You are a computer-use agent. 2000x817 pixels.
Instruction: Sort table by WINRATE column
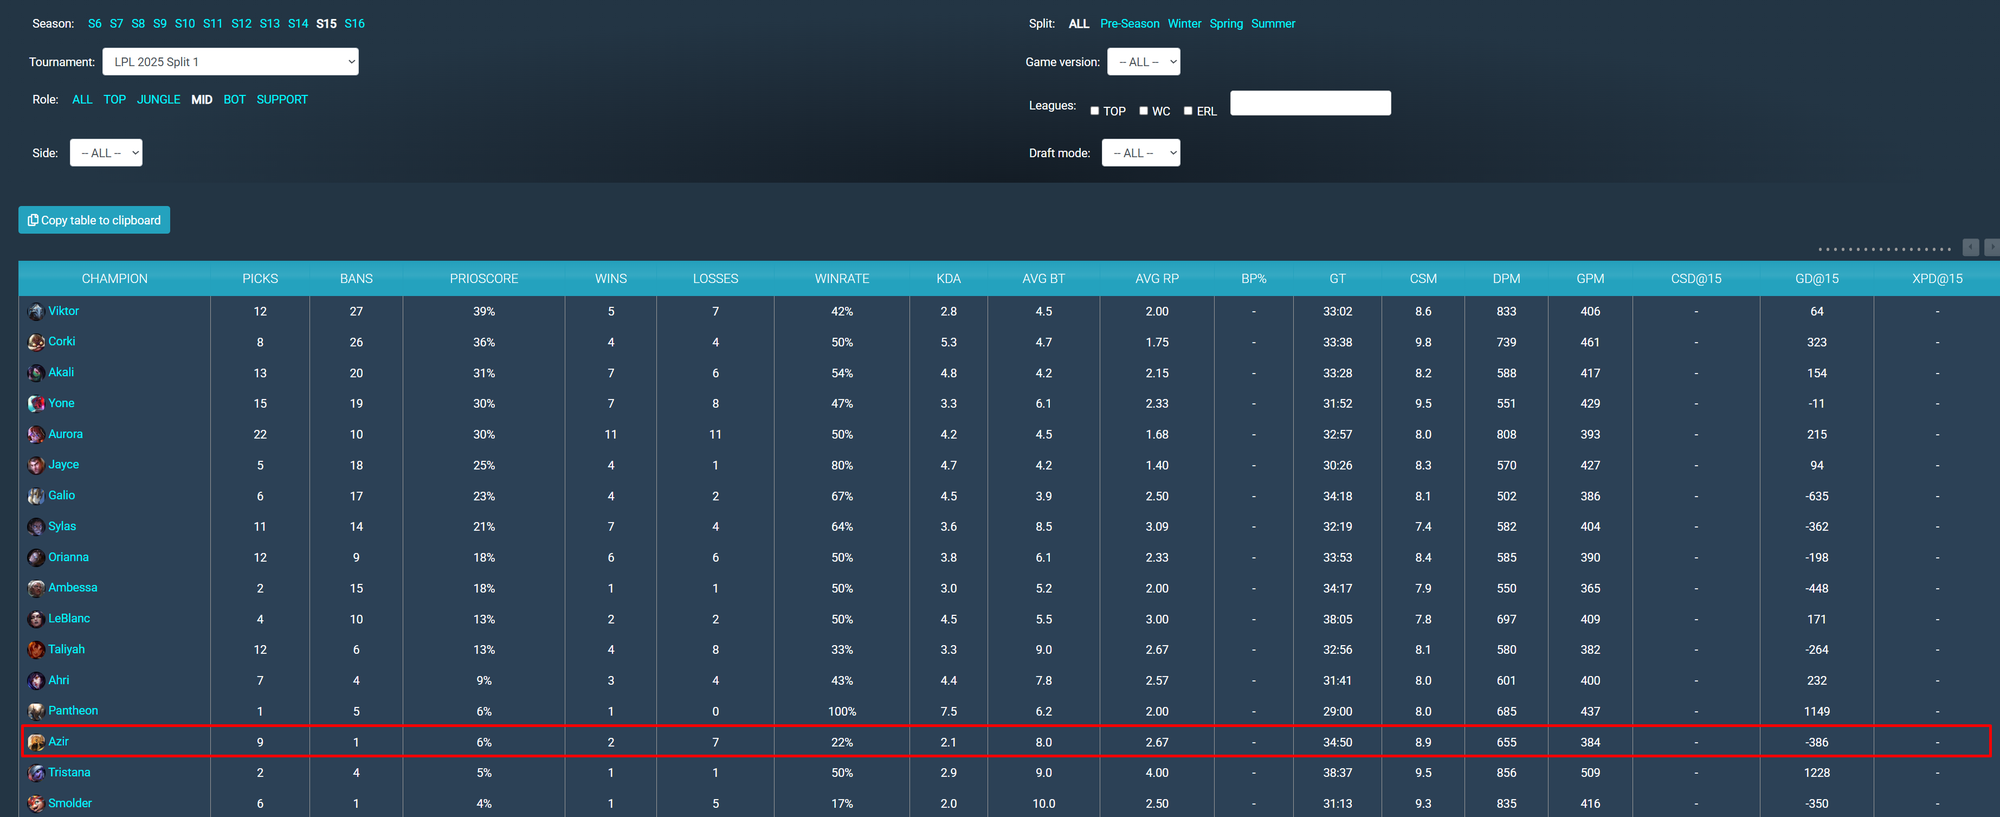point(841,279)
